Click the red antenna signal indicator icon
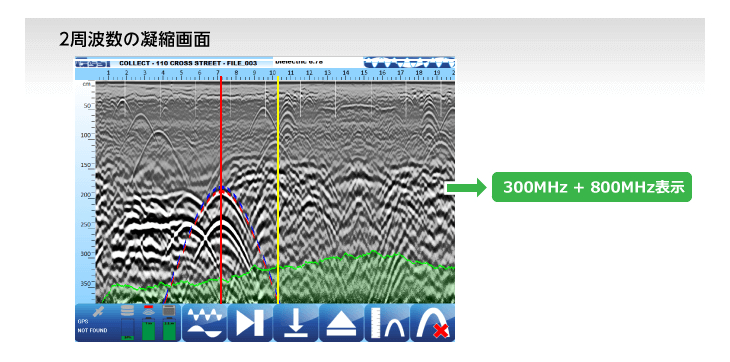Screen dimensions: 730x362 149,310
